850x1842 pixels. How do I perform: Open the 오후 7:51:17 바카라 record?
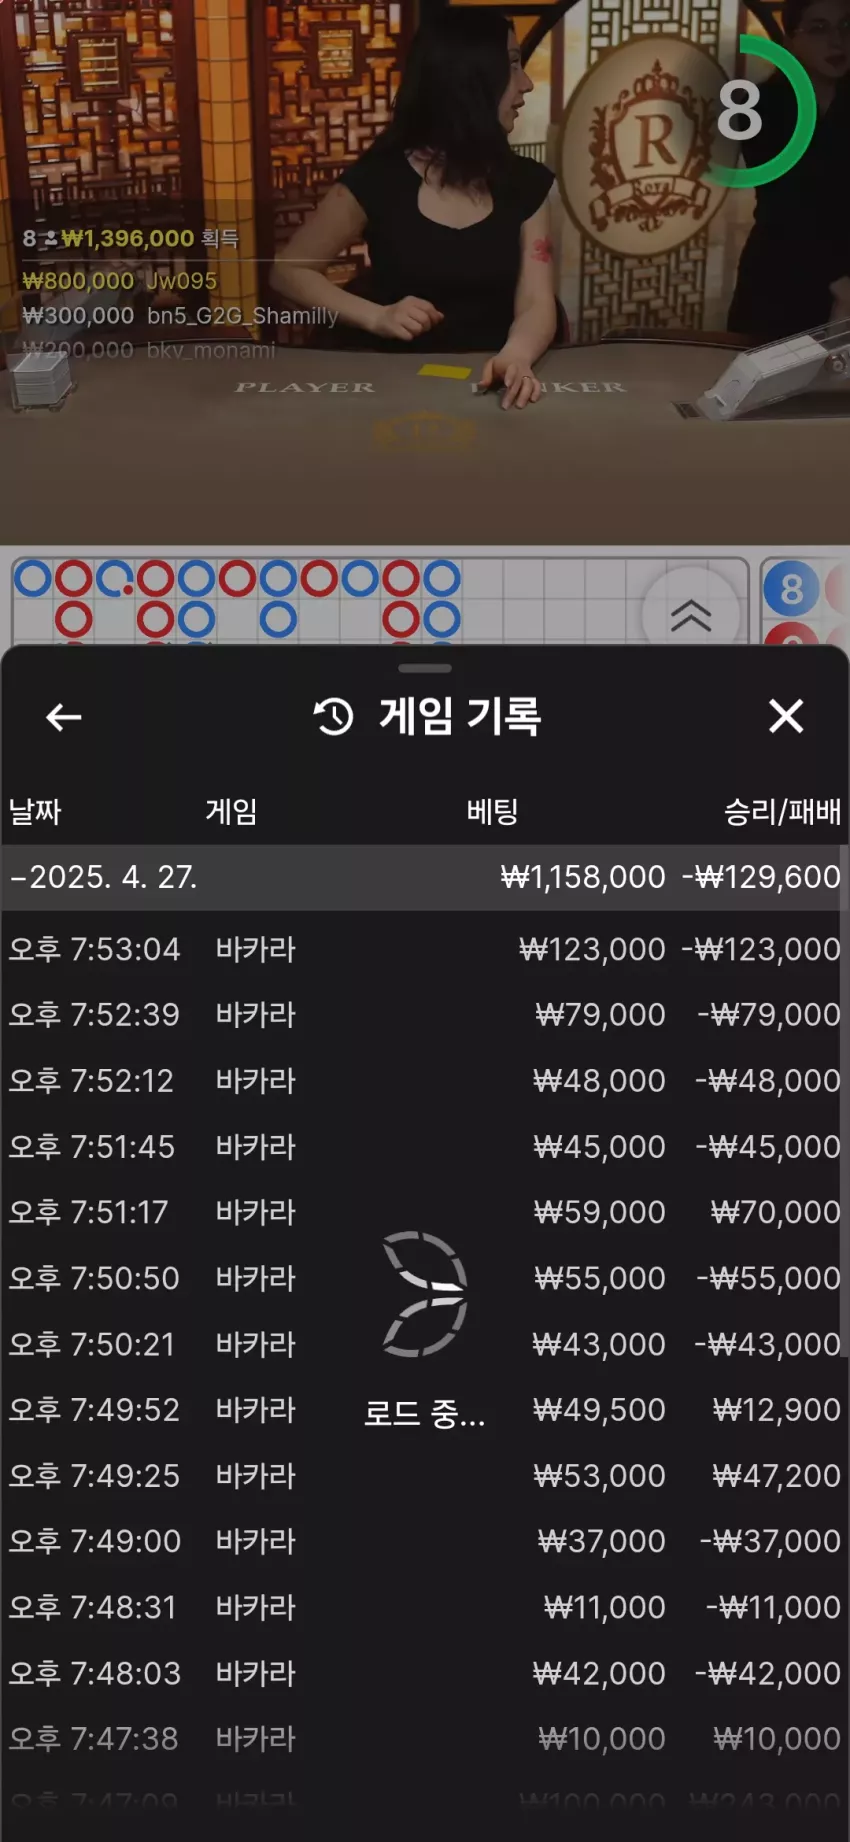(x=425, y=1212)
